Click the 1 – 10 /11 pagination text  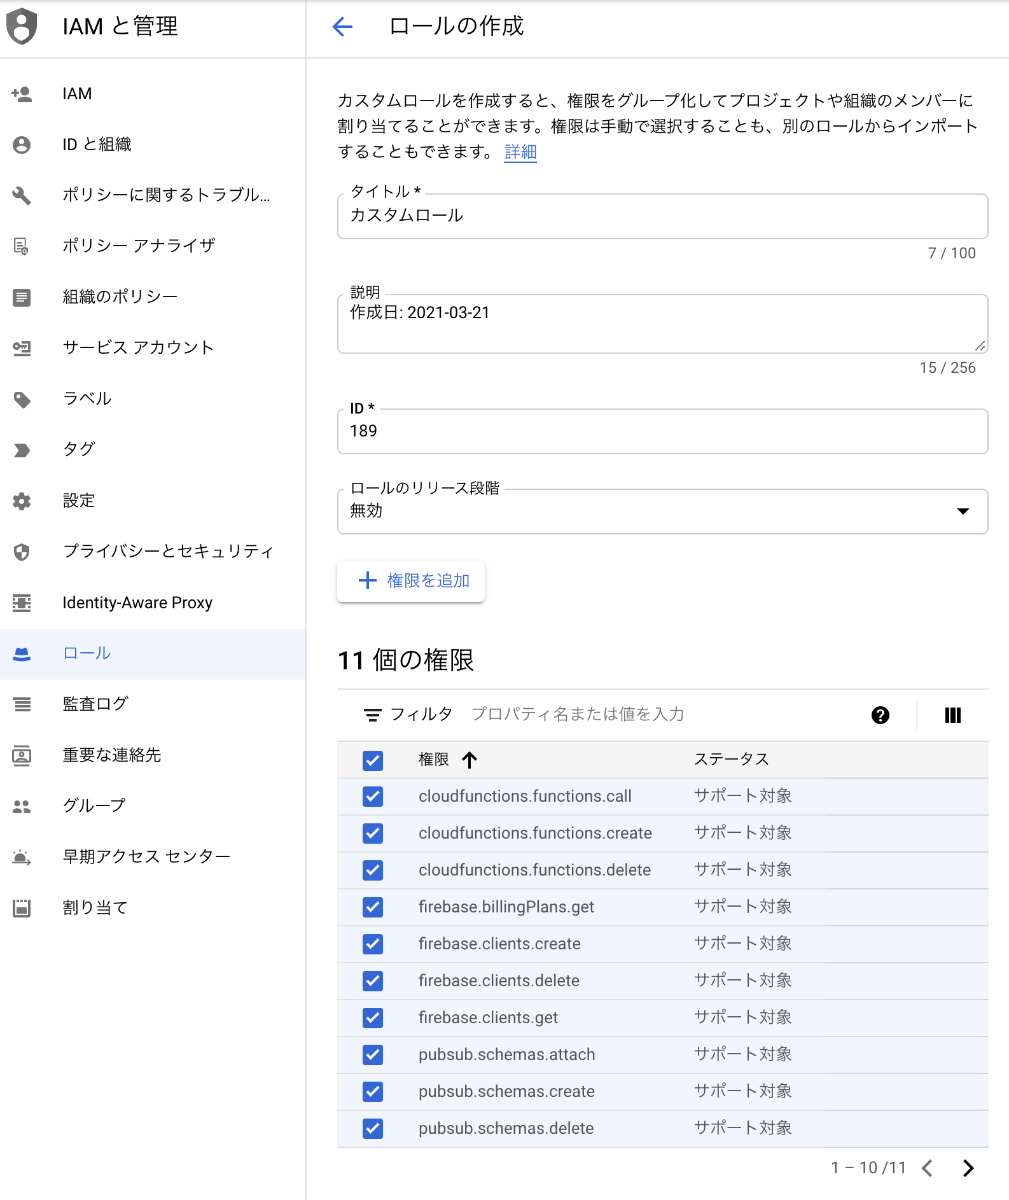[868, 1168]
